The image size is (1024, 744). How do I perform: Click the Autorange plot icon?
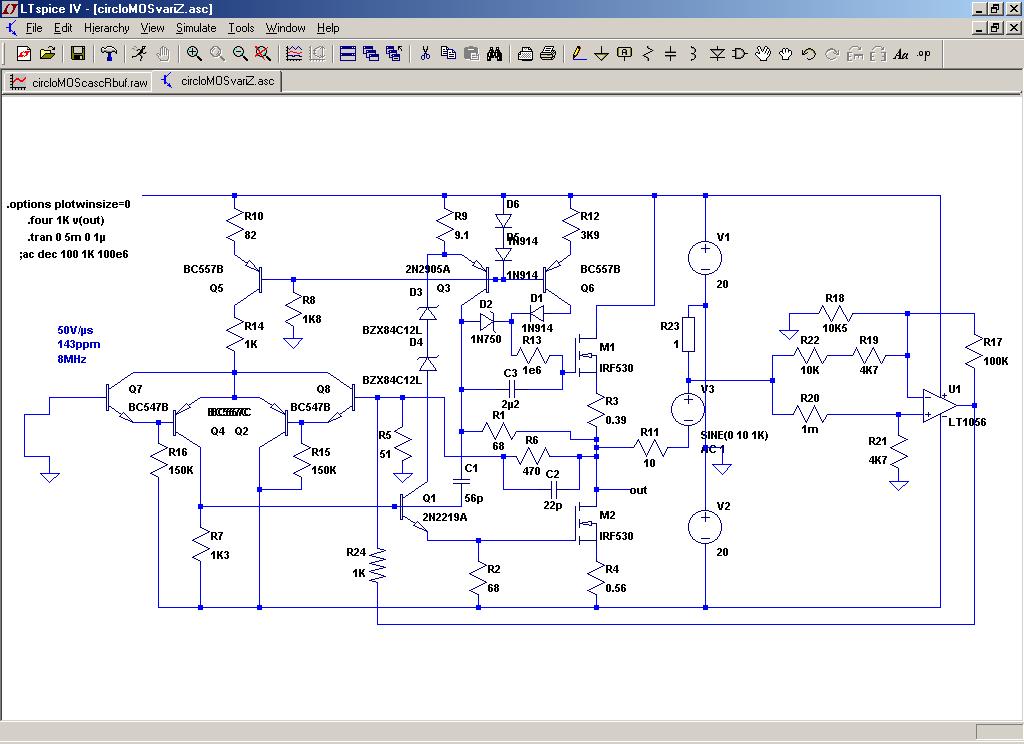tap(294, 54)
